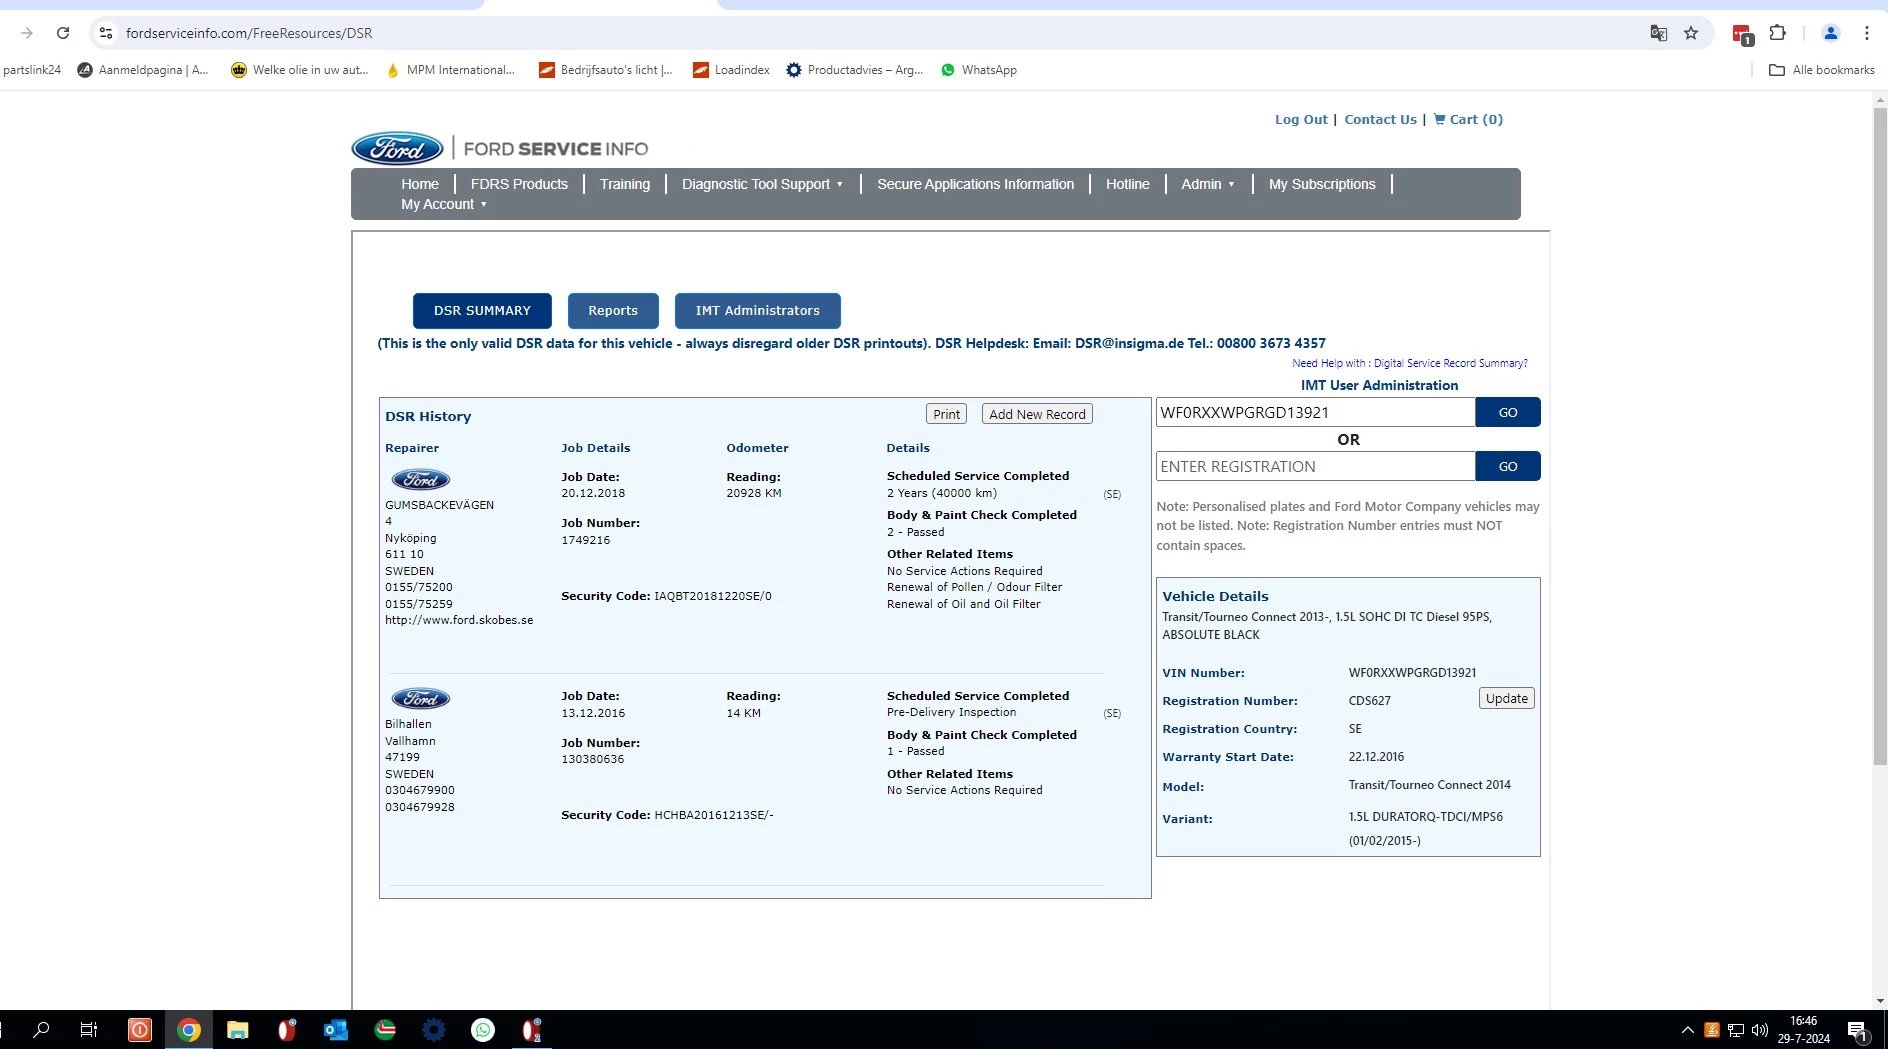The height and width of the screenshot is (1049, 1888).
Task: Open the MPM International bookmark
Action: (x=449, y=70)
